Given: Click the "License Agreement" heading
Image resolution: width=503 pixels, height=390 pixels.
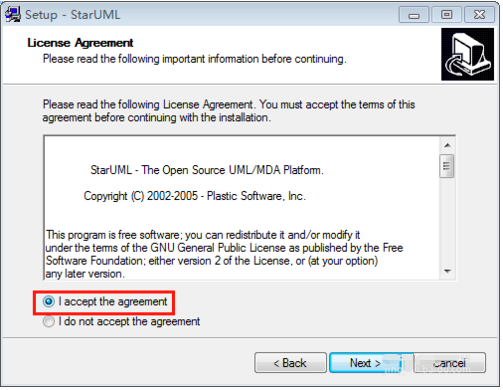Looking at the screenshot, I should pyautogui.click(x=80, y=43).
